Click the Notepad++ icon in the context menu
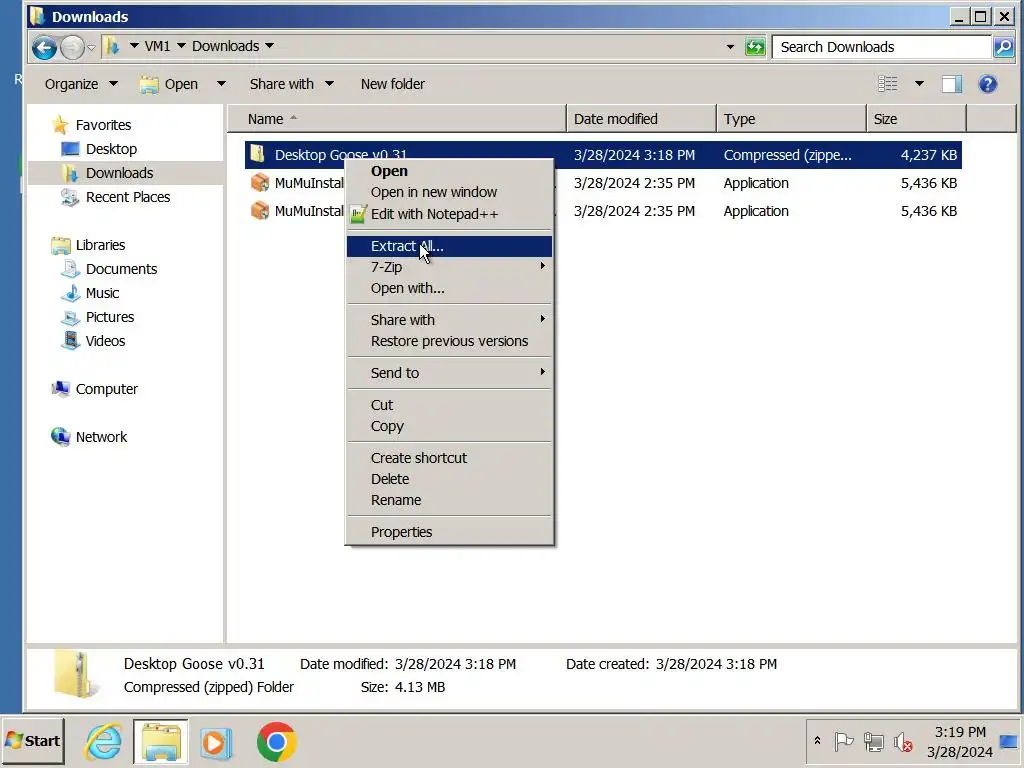This screenshot has width=1024, height=768. pyautogui.click(x=358, y=214)
